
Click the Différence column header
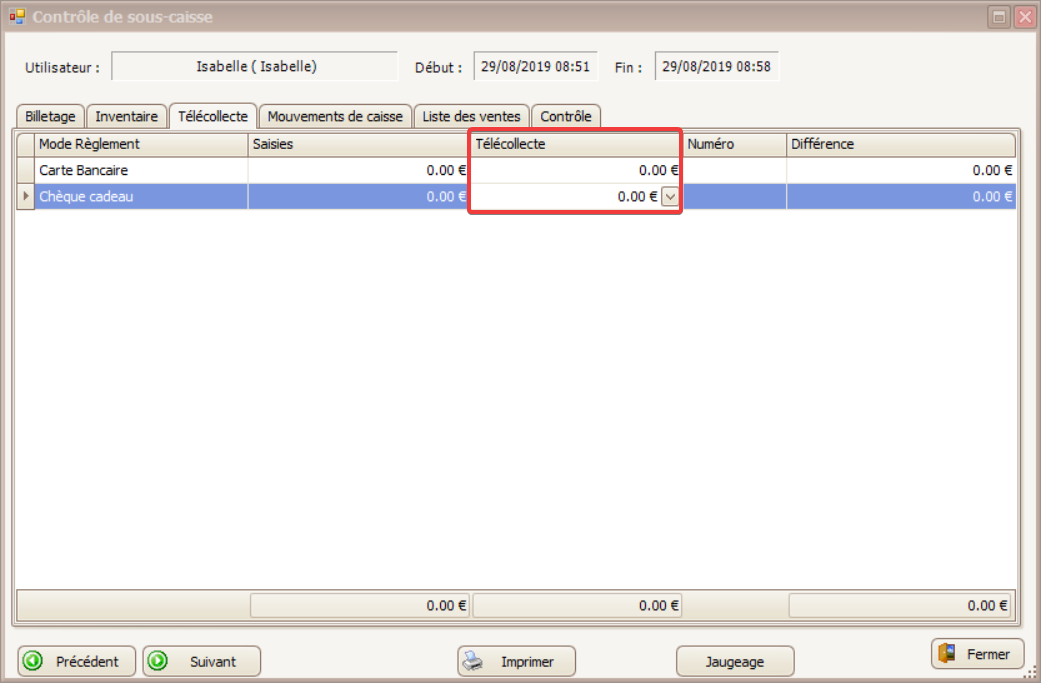coord(901,144)
